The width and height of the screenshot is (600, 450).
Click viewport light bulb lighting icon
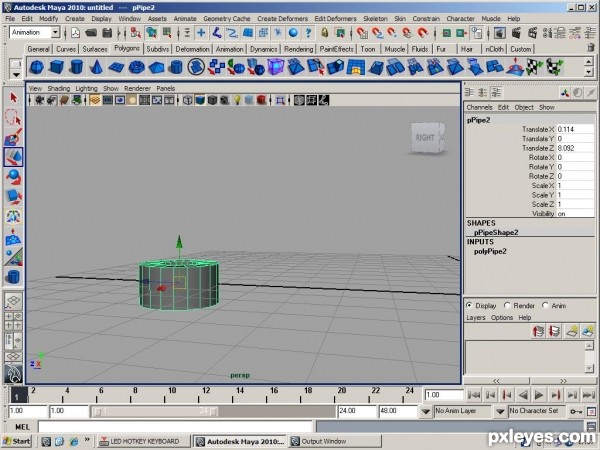[237, 100]
